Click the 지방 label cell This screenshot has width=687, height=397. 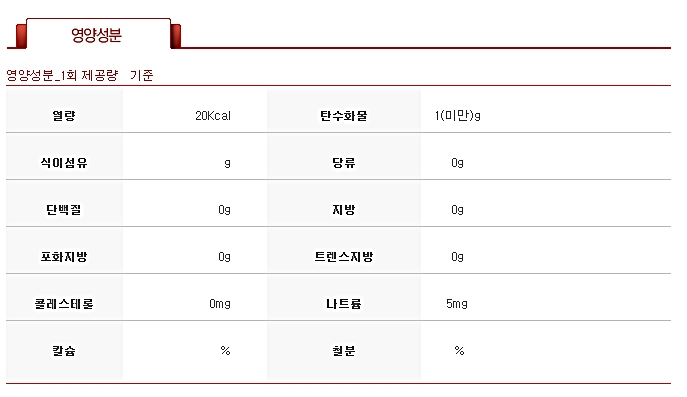344,204
